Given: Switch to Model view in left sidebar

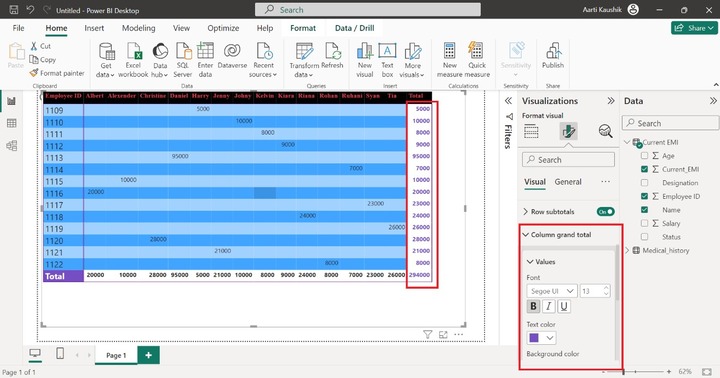Looking at the screenshot, I should (x=11, y=146).
